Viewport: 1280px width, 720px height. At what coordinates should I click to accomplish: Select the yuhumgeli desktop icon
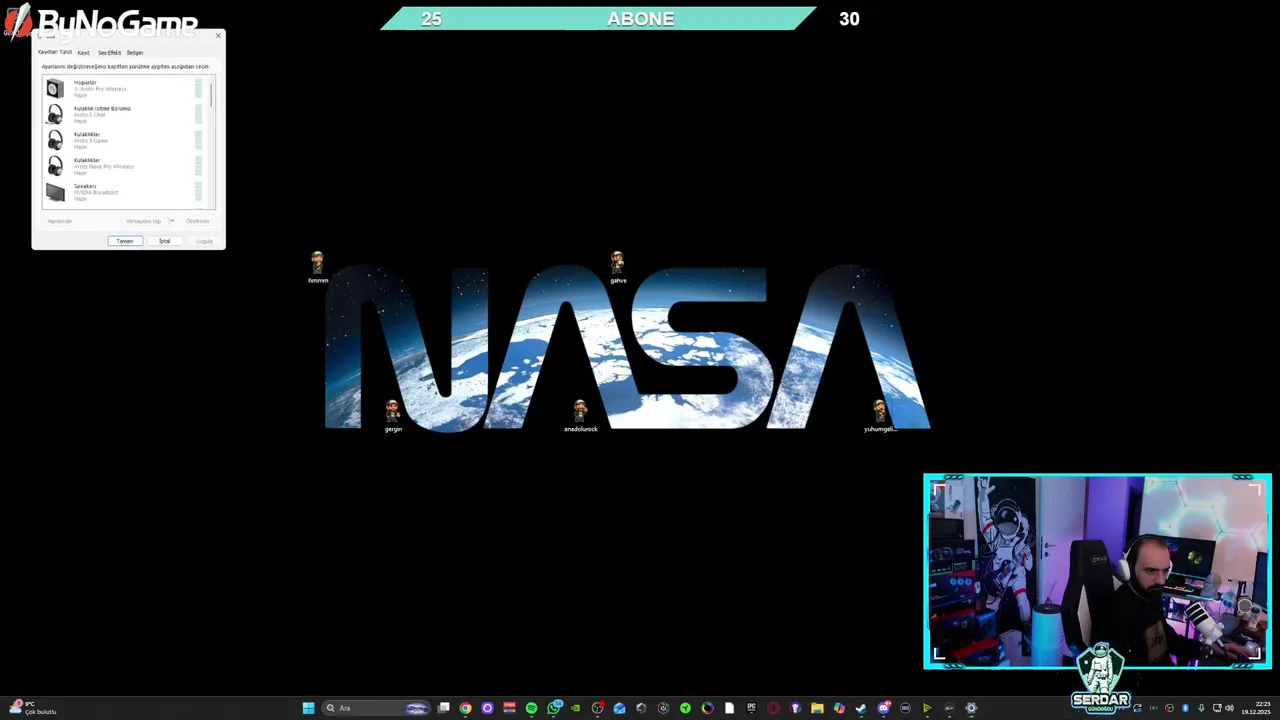880,416
